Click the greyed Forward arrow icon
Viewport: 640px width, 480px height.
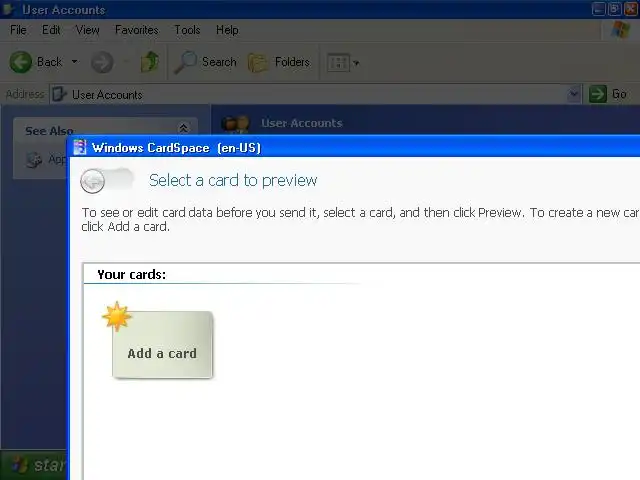102,62
